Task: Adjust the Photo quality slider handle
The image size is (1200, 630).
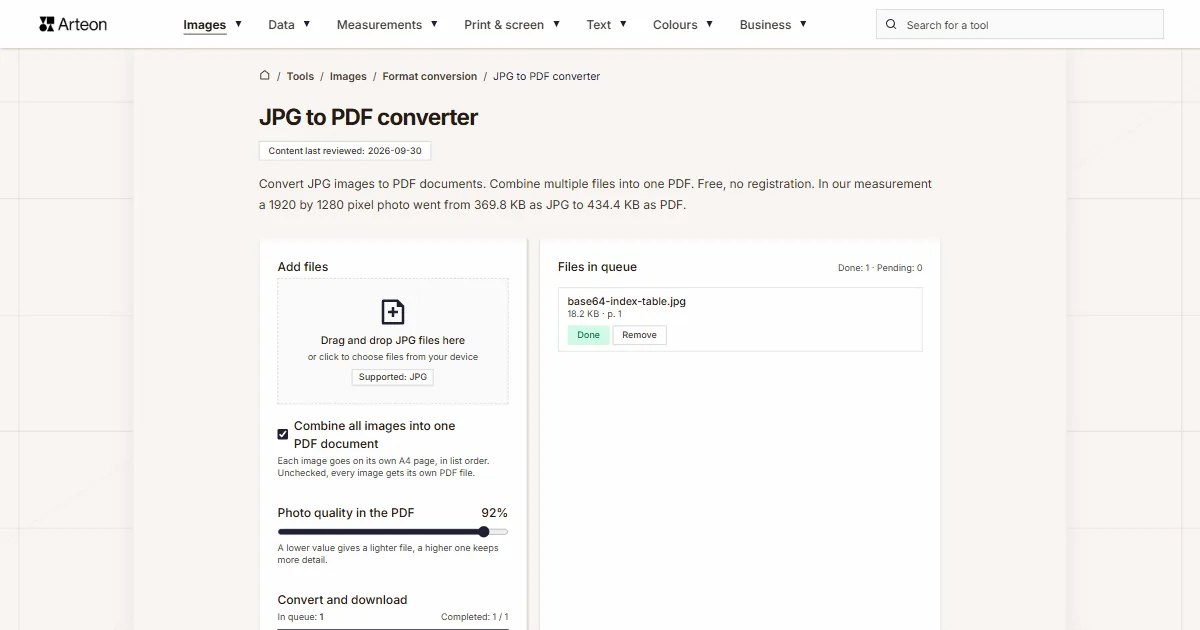Action: point(484,532)
